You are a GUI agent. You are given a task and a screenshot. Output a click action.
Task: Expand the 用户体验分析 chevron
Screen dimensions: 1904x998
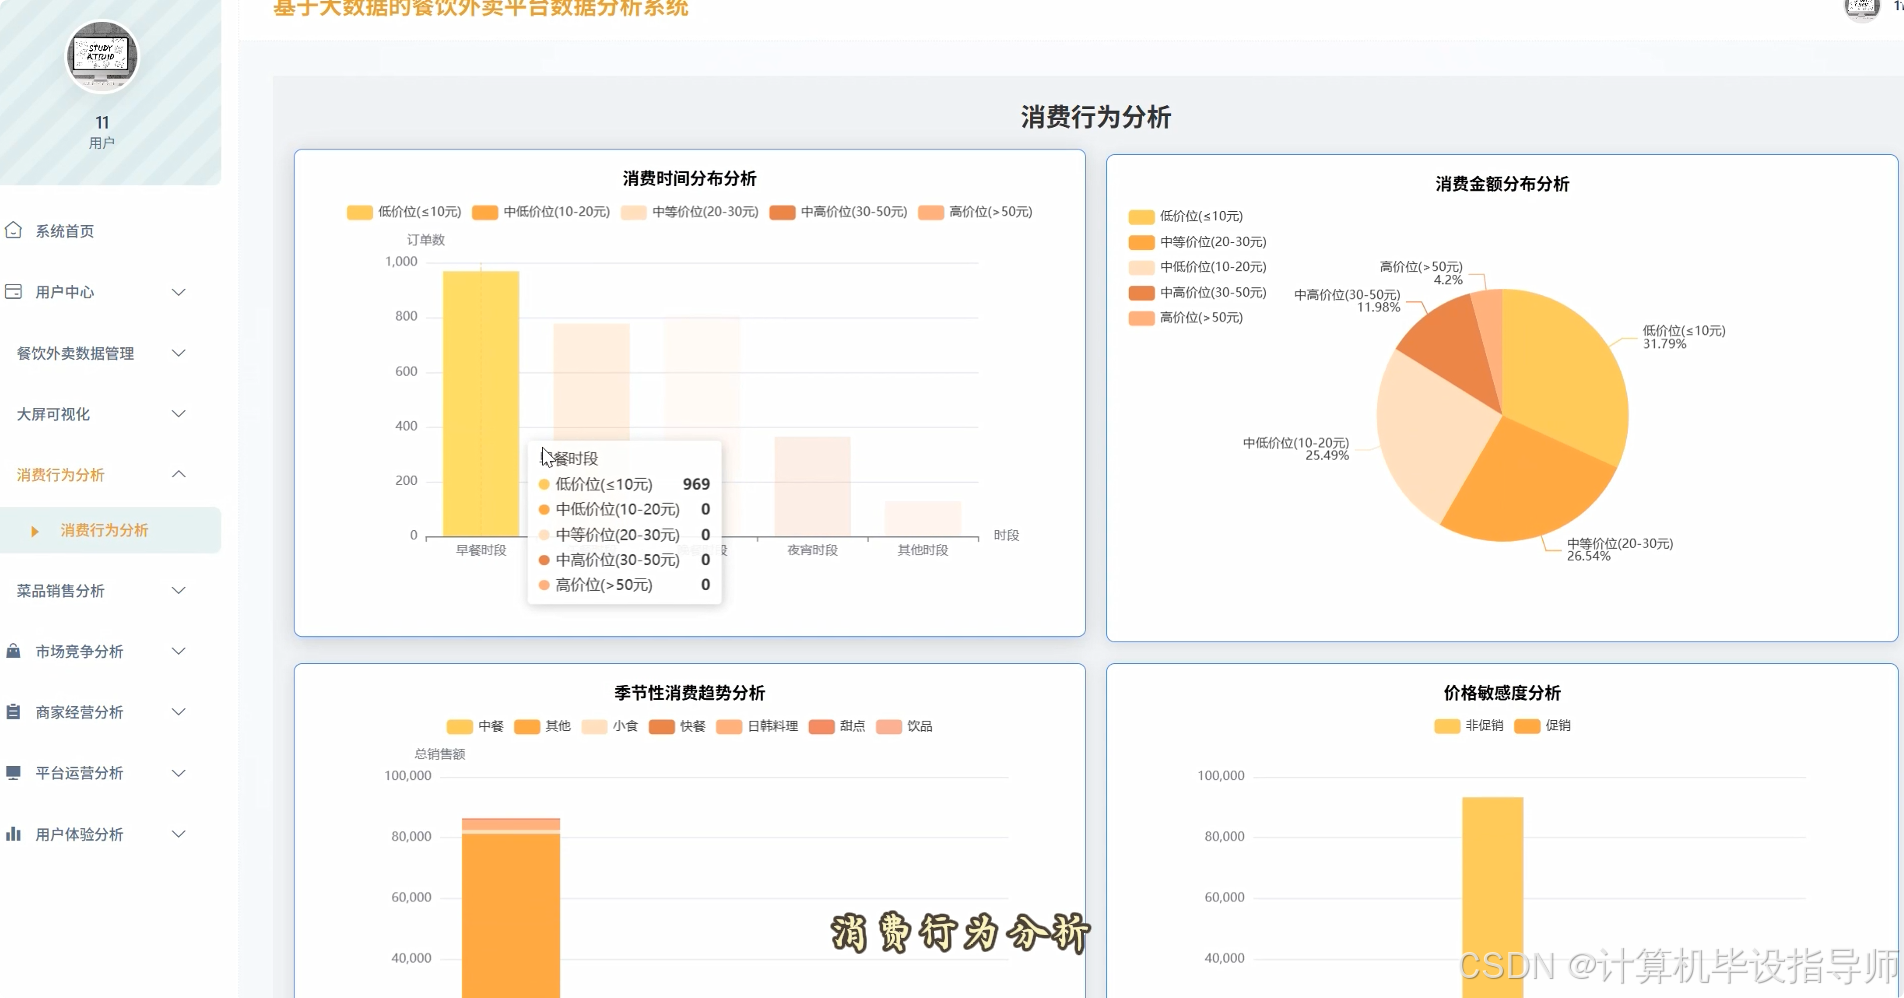click(x=179, y=834)
